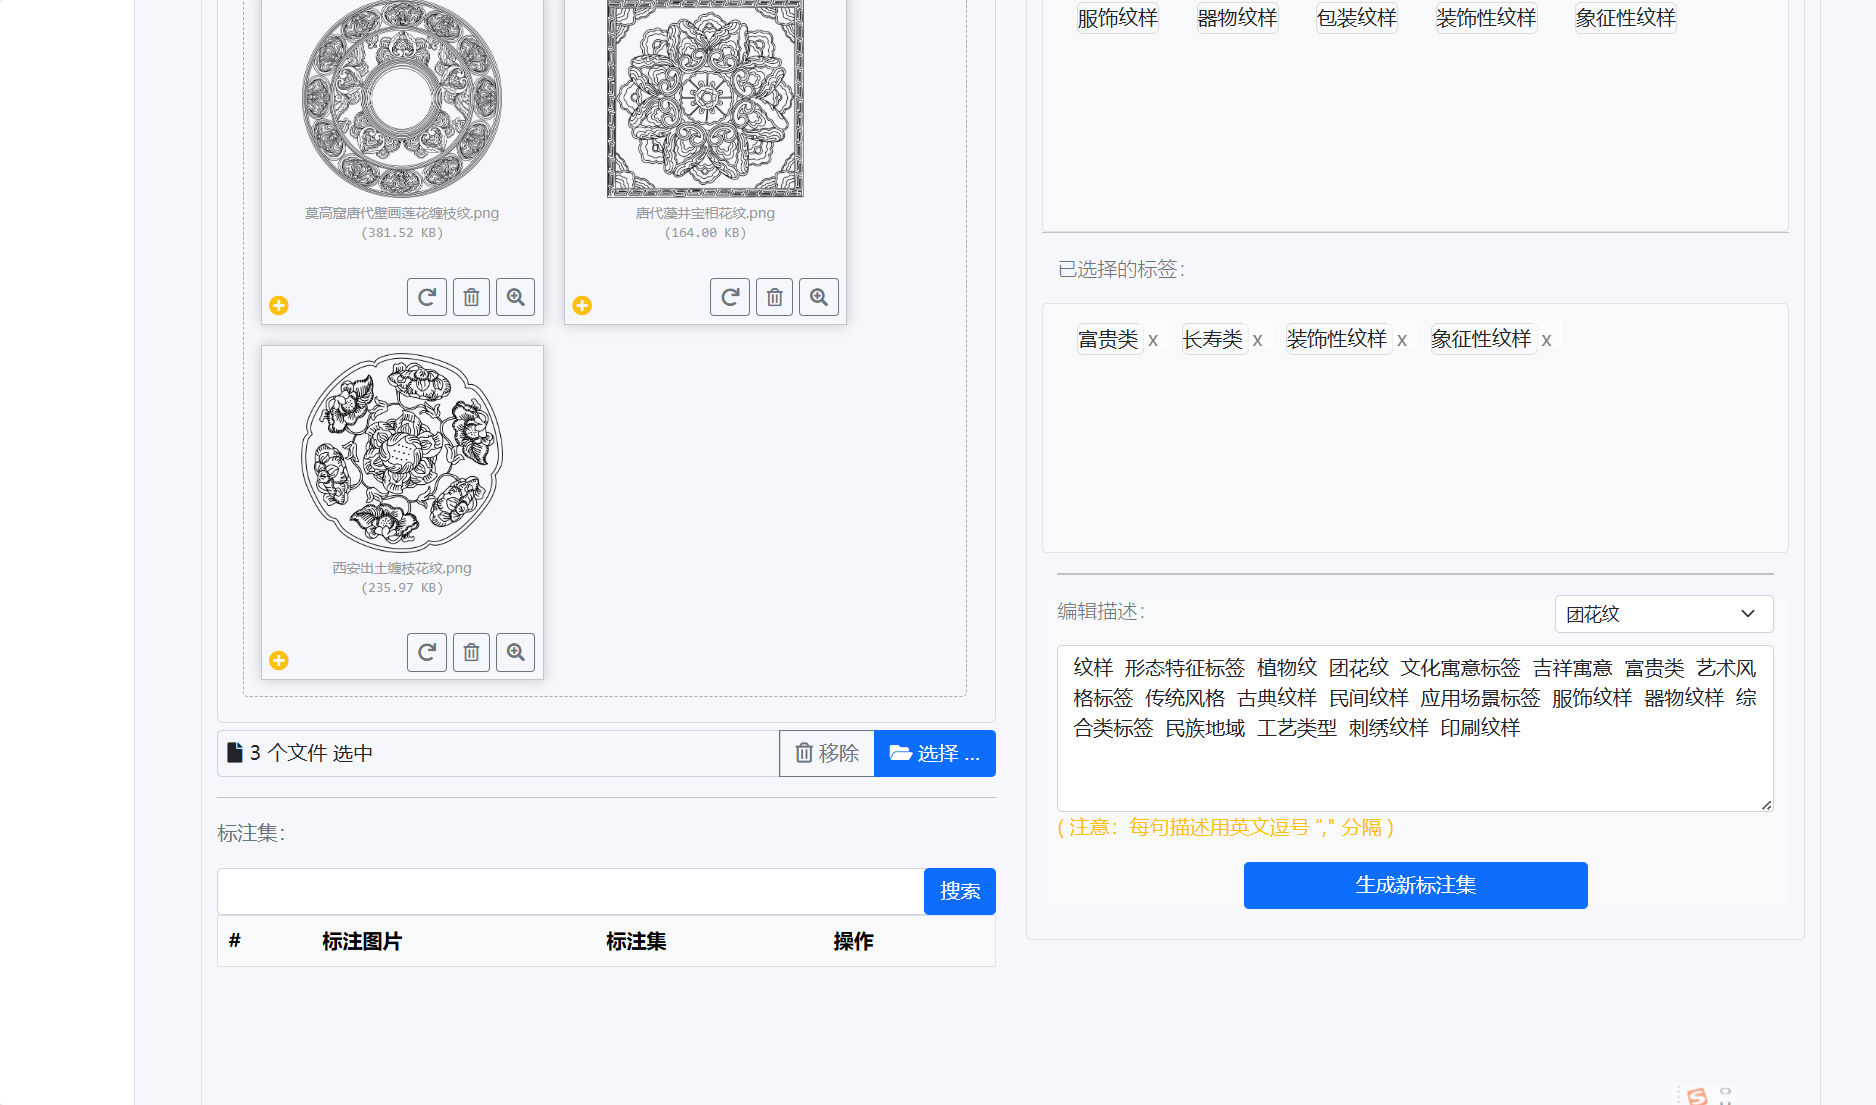
Task: Click the 装饰性纹样 selected tag label
Action: [1337, 339]
